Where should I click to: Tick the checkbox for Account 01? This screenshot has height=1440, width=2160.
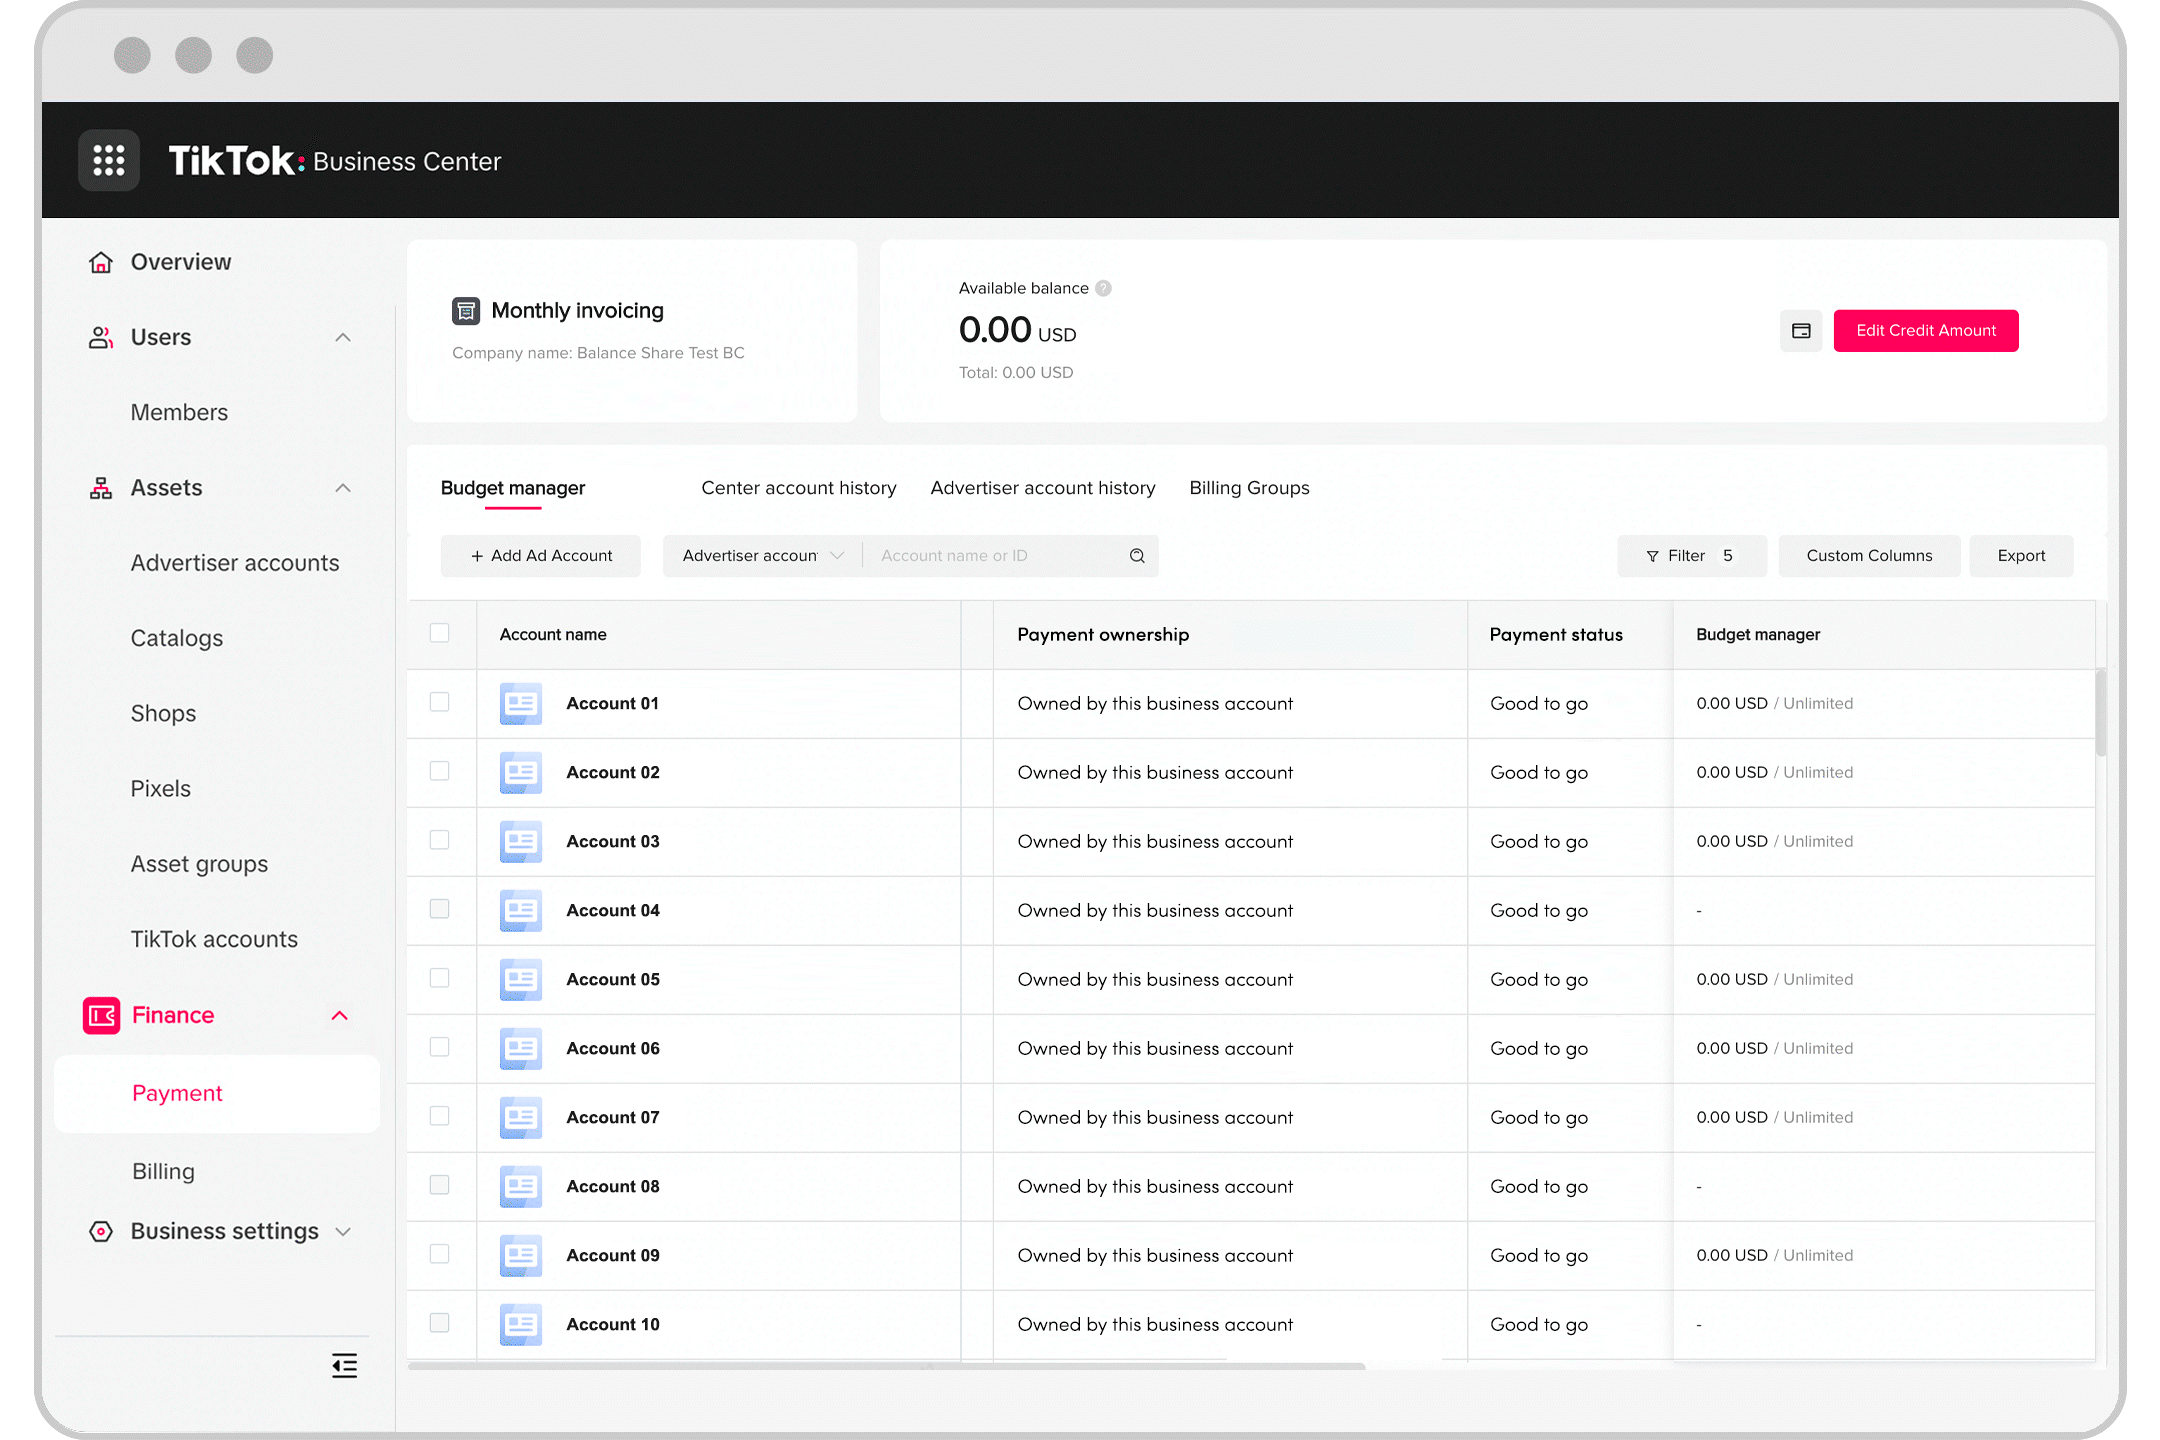439,702
